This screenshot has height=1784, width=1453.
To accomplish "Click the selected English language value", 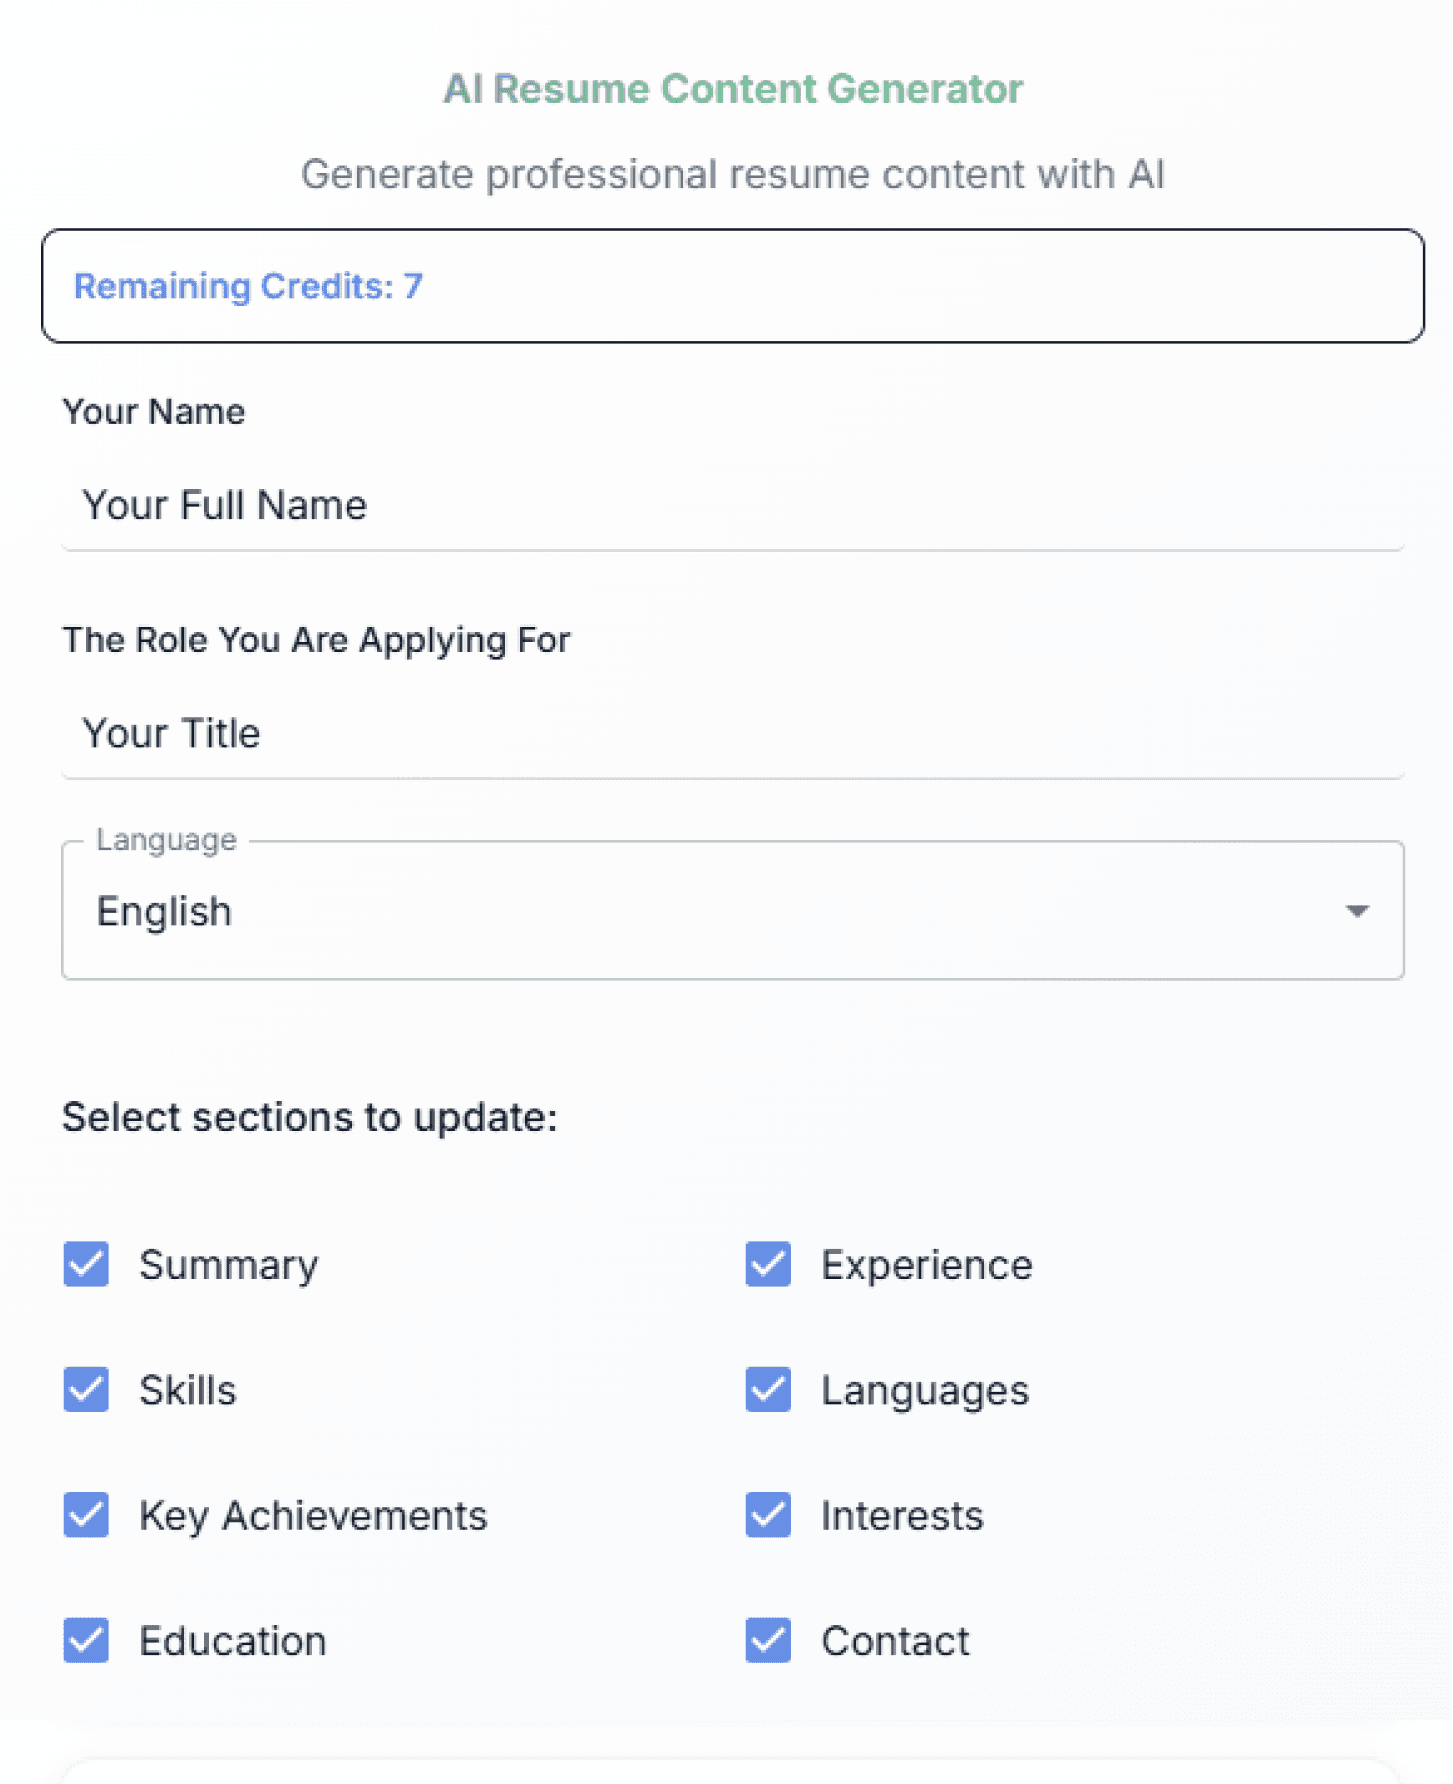I will click(164, 912).
